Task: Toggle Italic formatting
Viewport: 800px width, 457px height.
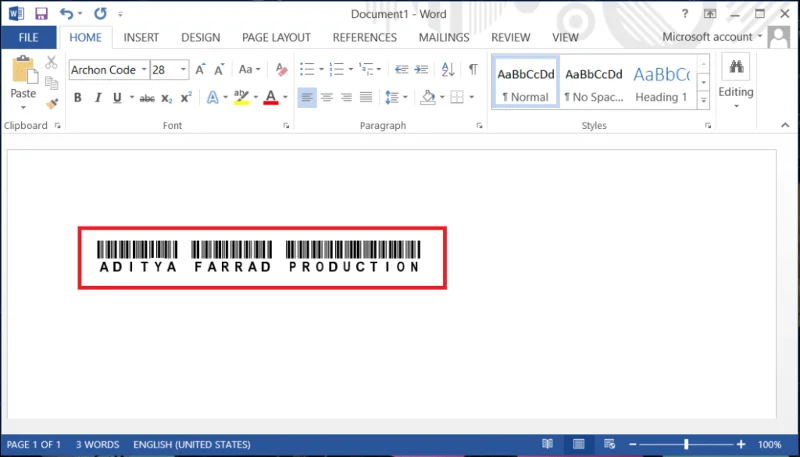Action: (98, 97)
